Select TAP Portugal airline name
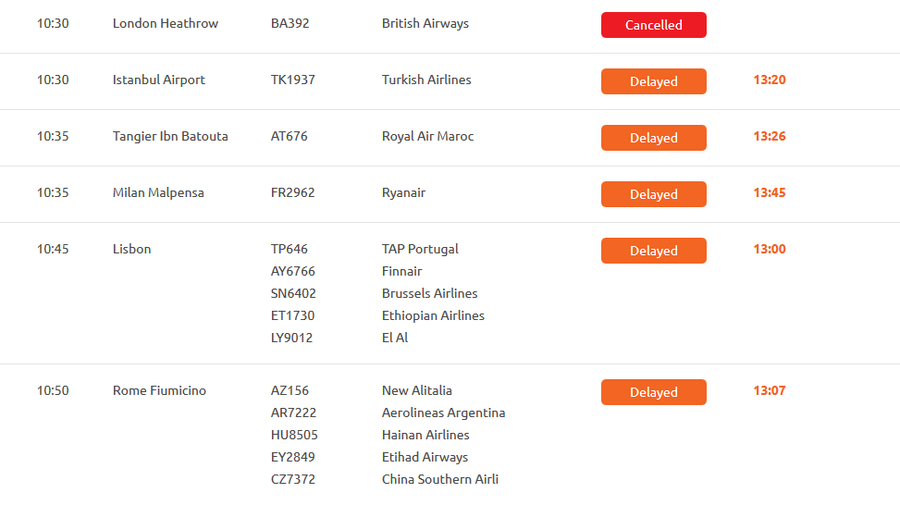Screen dimensions: 900x505 click(x=420, y=249)
